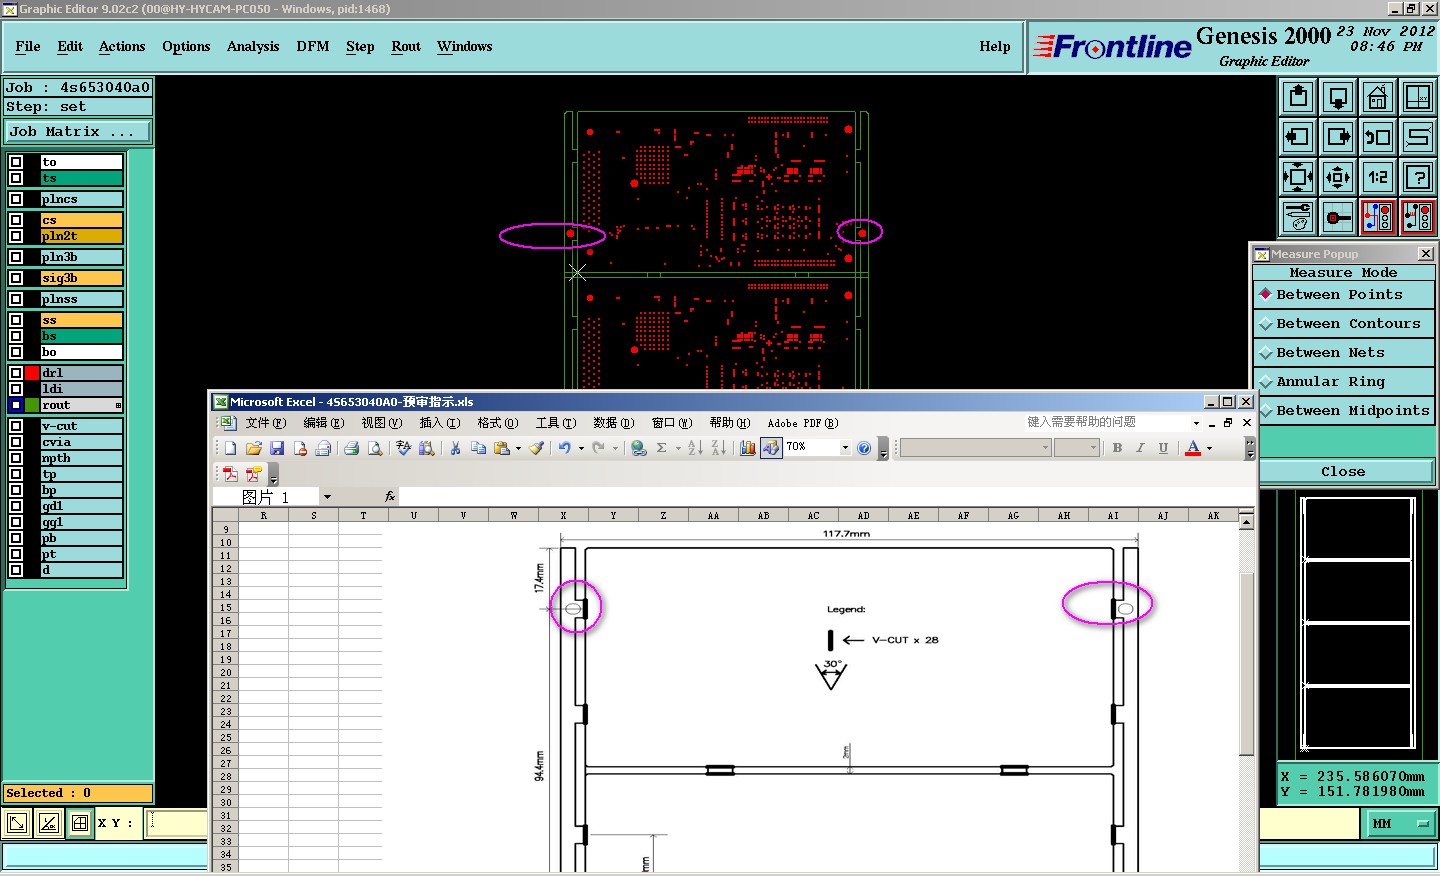Image resolution: width=1440 pixels, height=876 pixels.
Task: Toggle display checkbox for layer drl
Action: tap(16, 373)
